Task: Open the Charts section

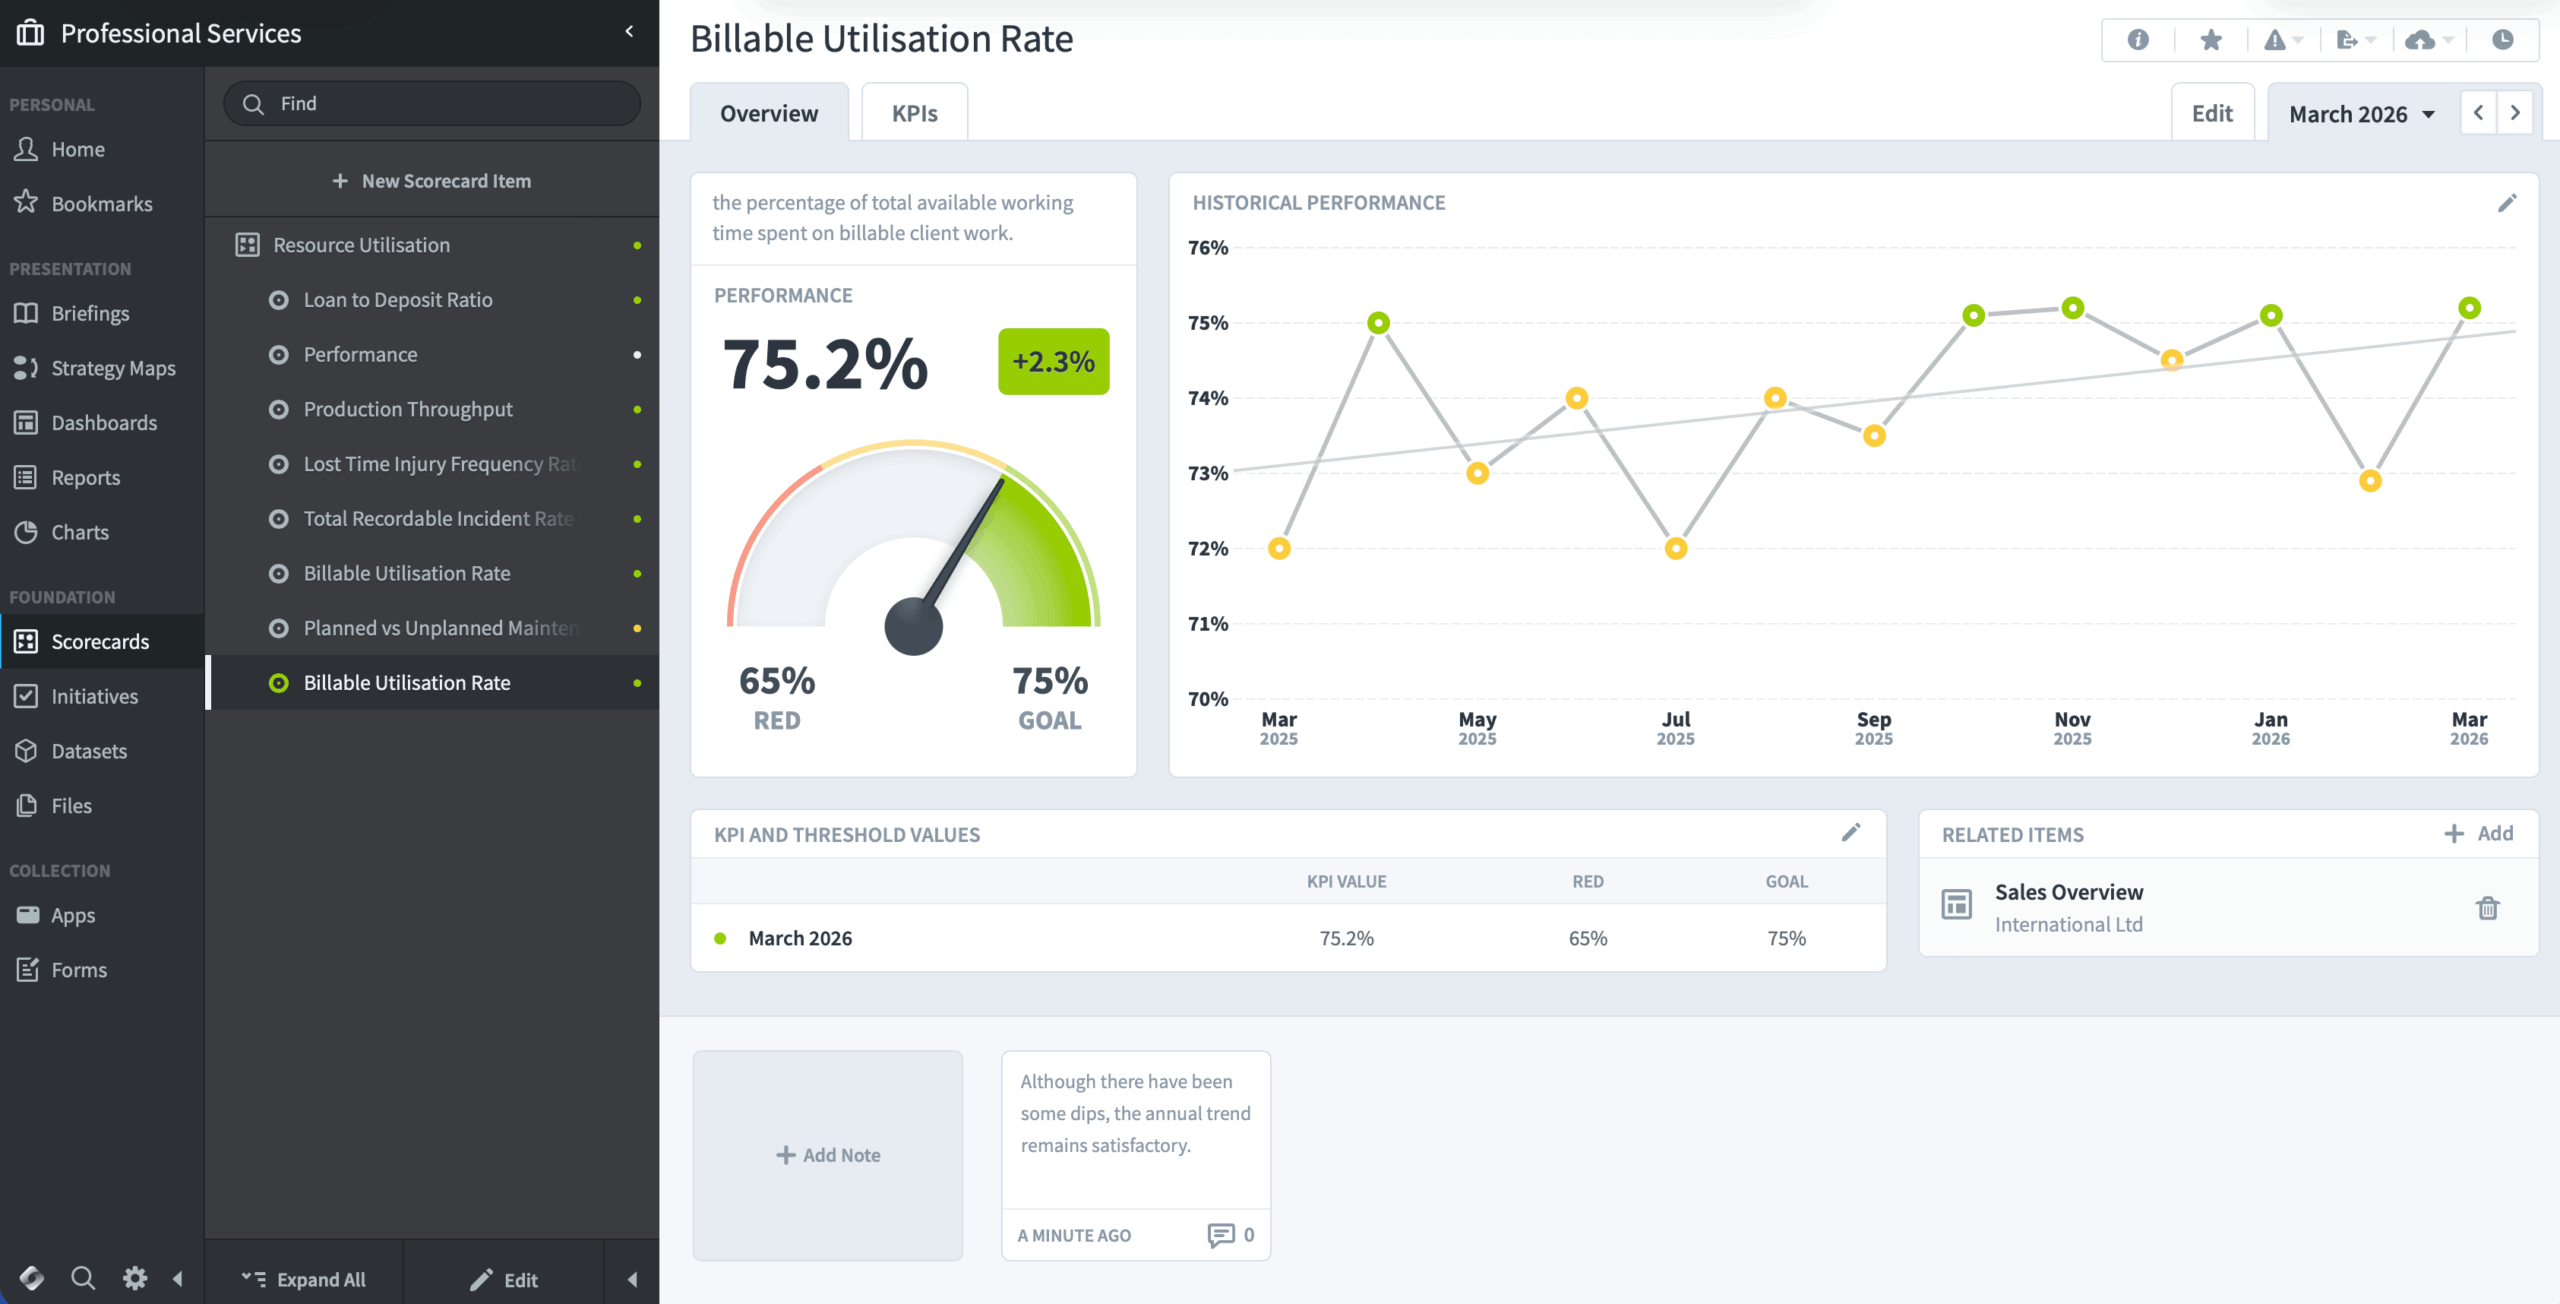Action: 79,531
